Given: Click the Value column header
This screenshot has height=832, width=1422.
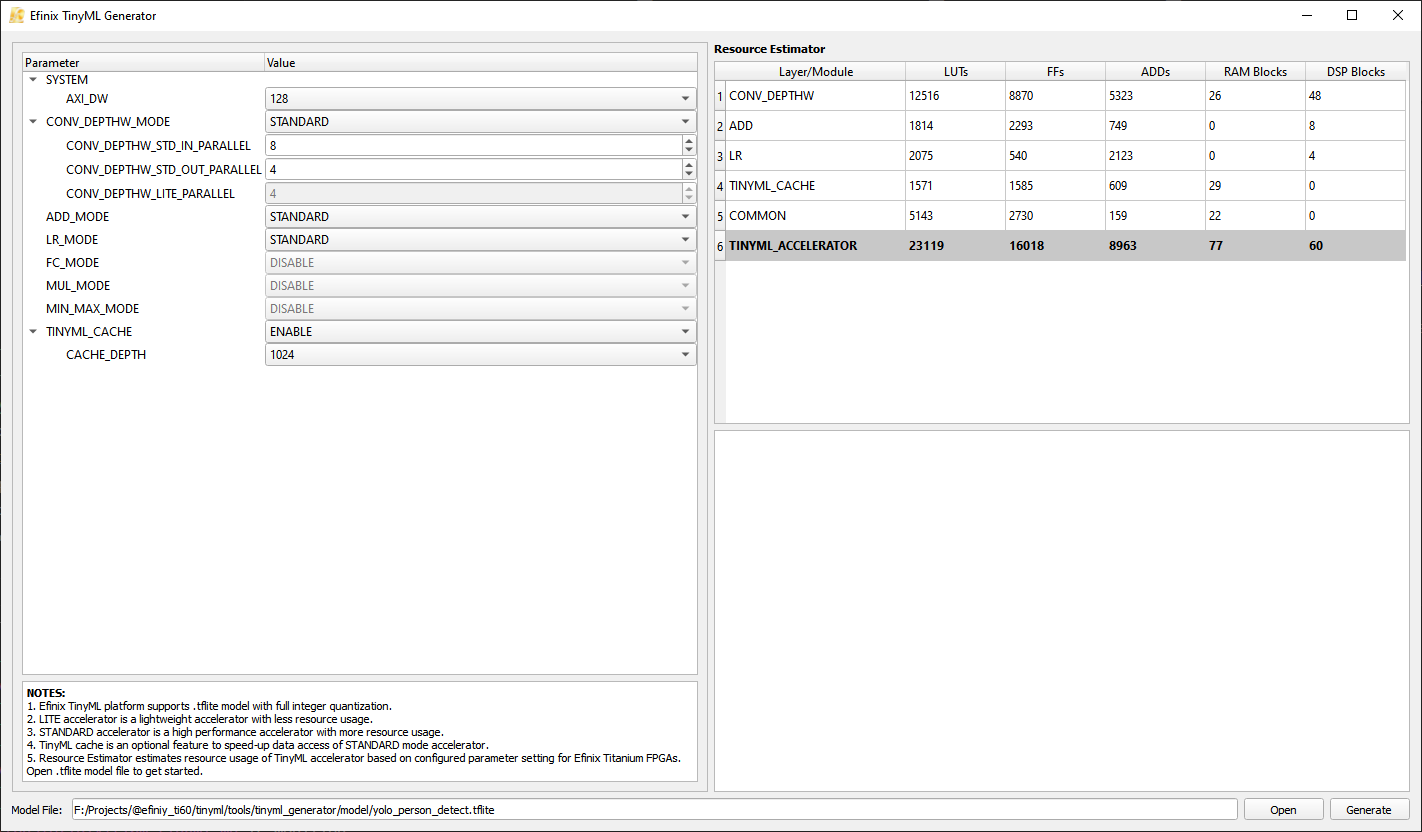Looking at the screenshot, I should click(480, 63).
